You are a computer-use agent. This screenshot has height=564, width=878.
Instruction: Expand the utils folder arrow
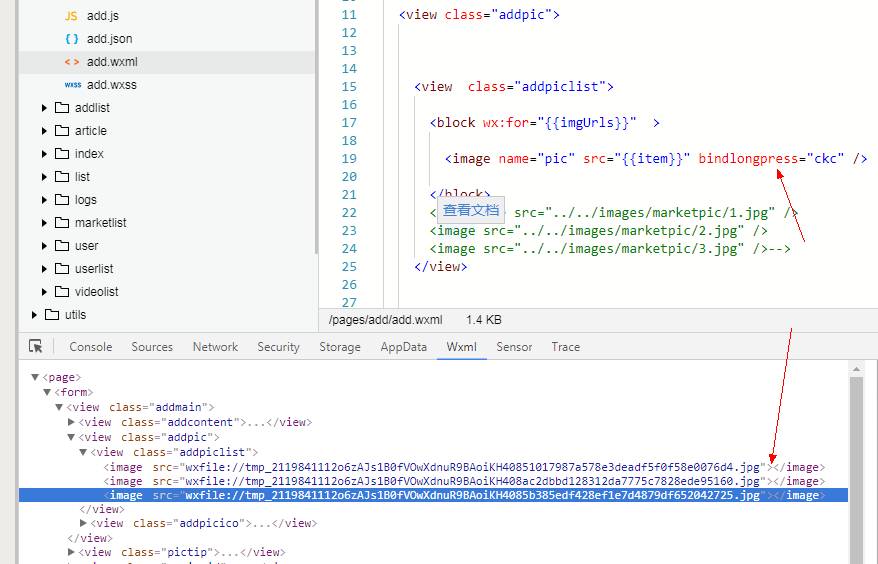[x=34, y=314]
